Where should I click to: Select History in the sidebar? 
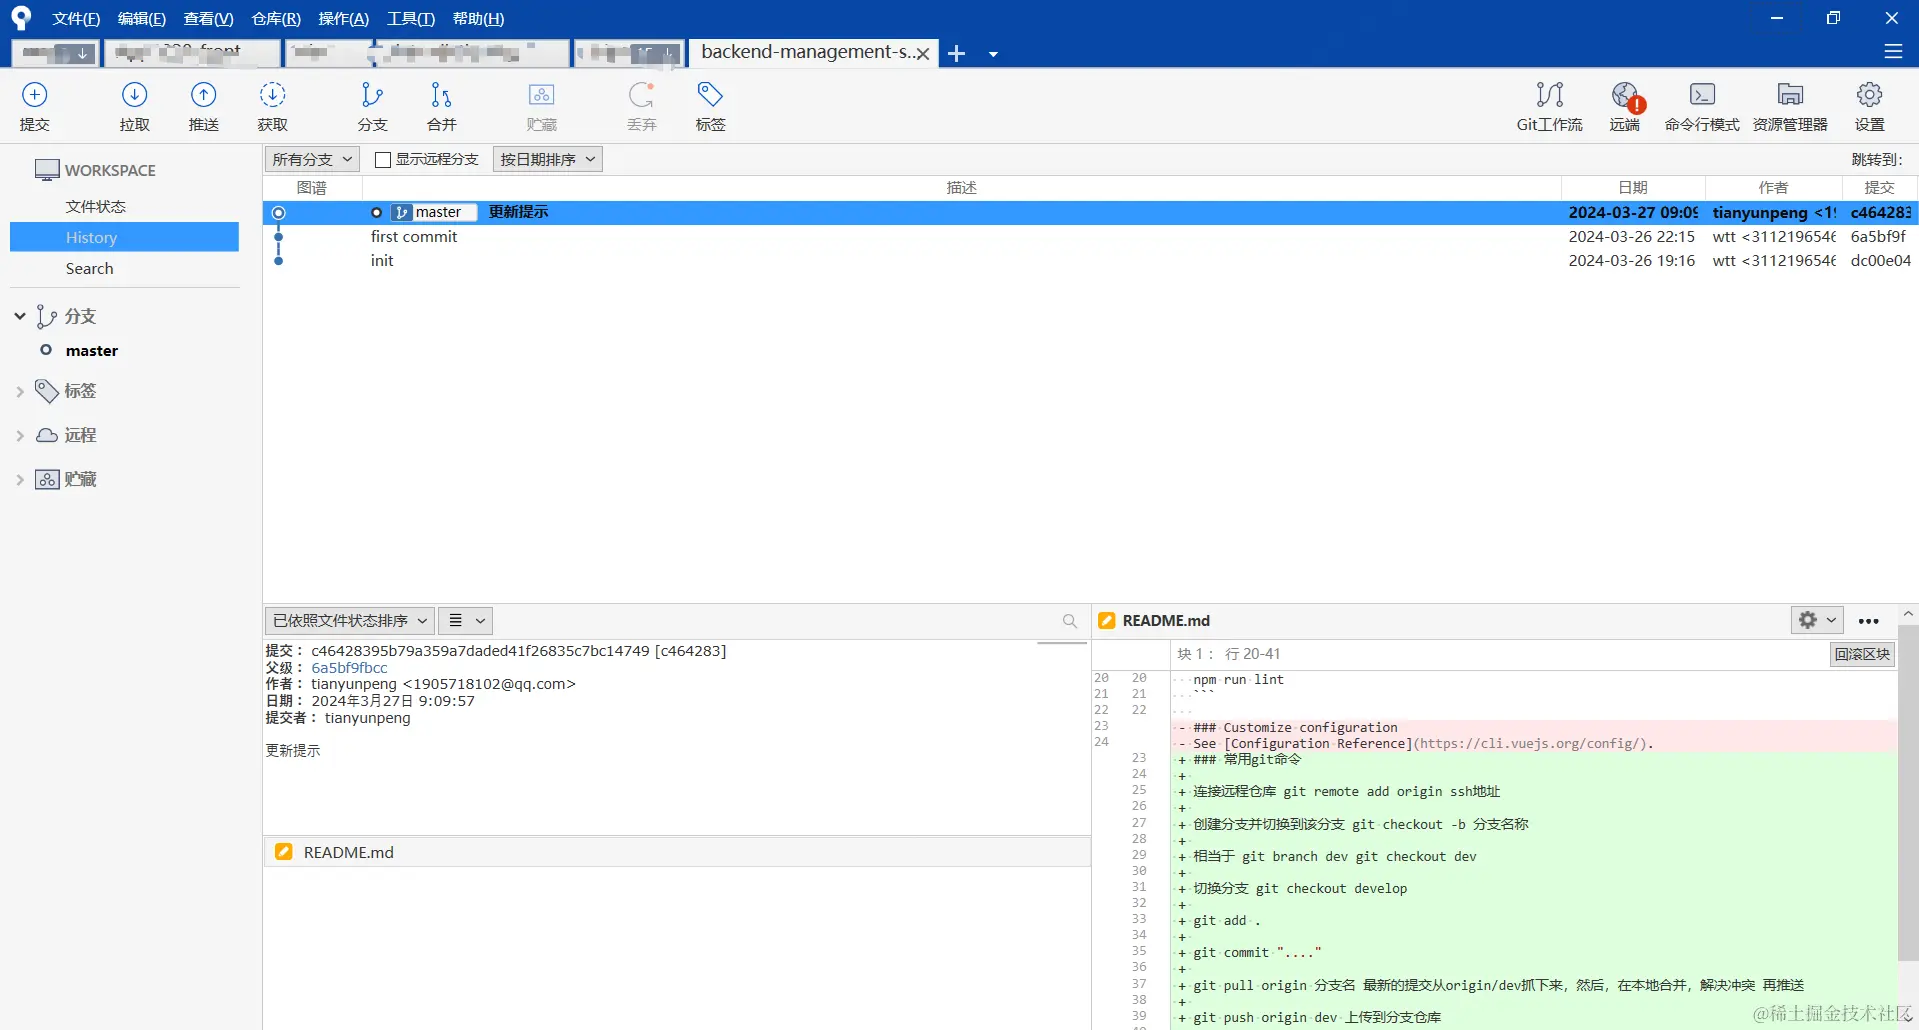coord(124,237)
